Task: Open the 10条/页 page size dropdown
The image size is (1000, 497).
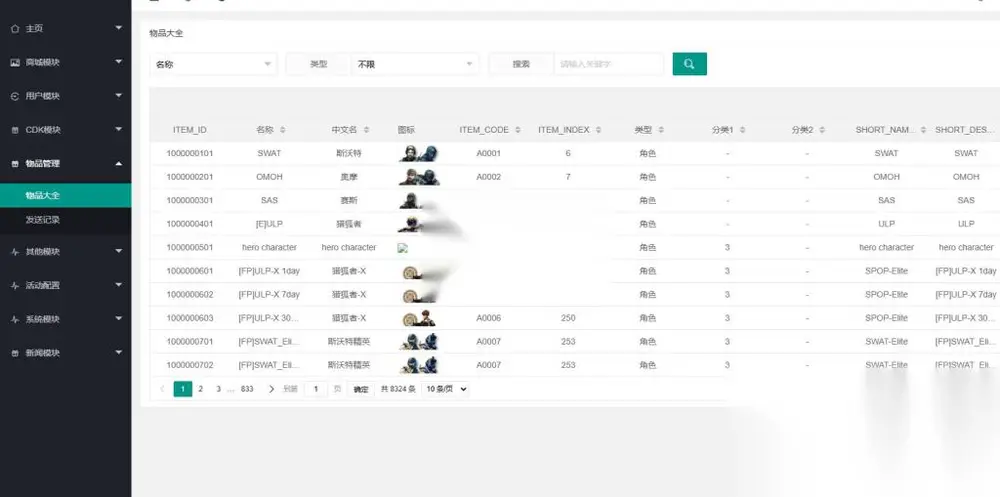Action: (445, 389)
